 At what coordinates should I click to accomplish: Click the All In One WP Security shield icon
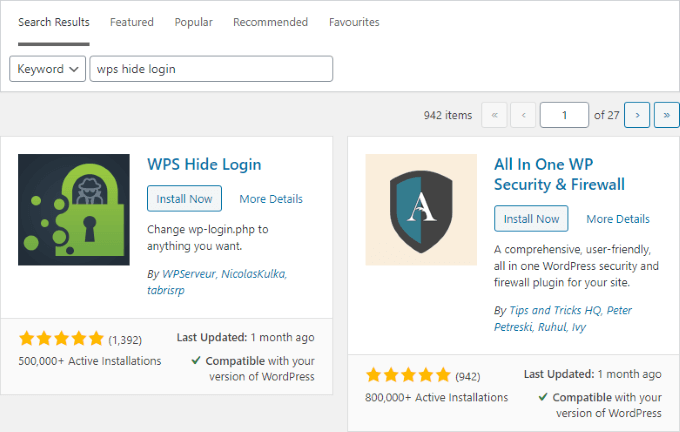coord(421,209)
